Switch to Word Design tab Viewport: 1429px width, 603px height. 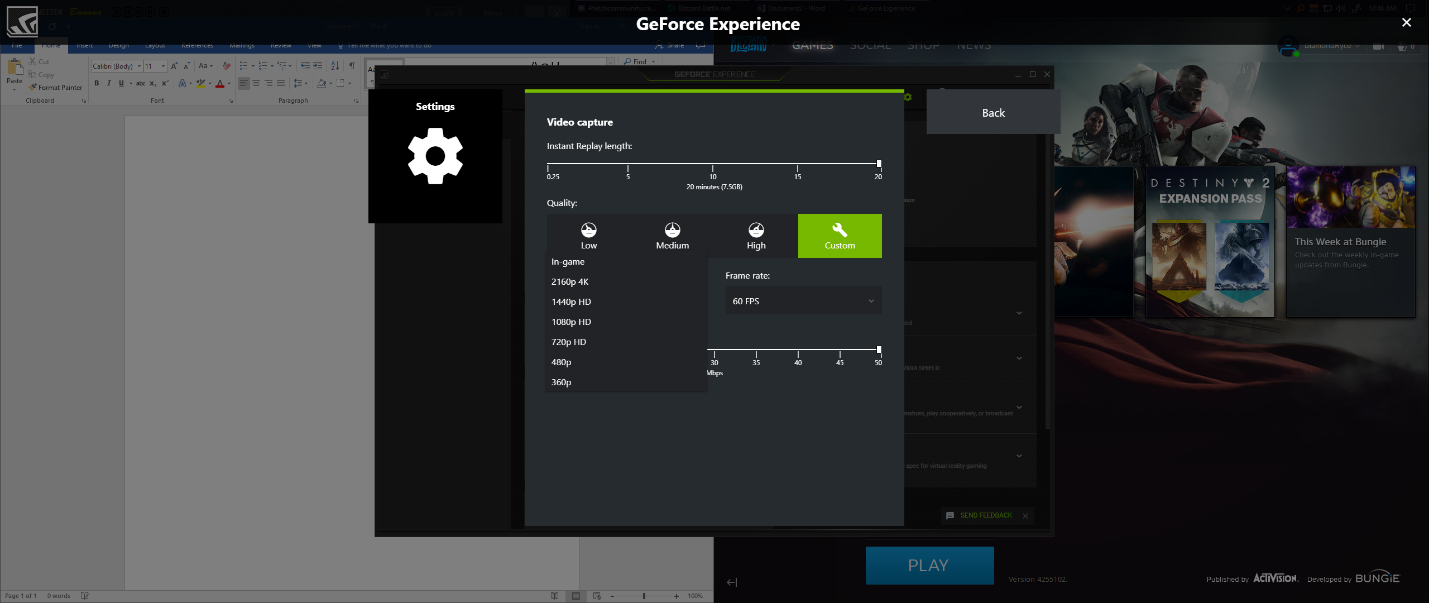[118, 45]
